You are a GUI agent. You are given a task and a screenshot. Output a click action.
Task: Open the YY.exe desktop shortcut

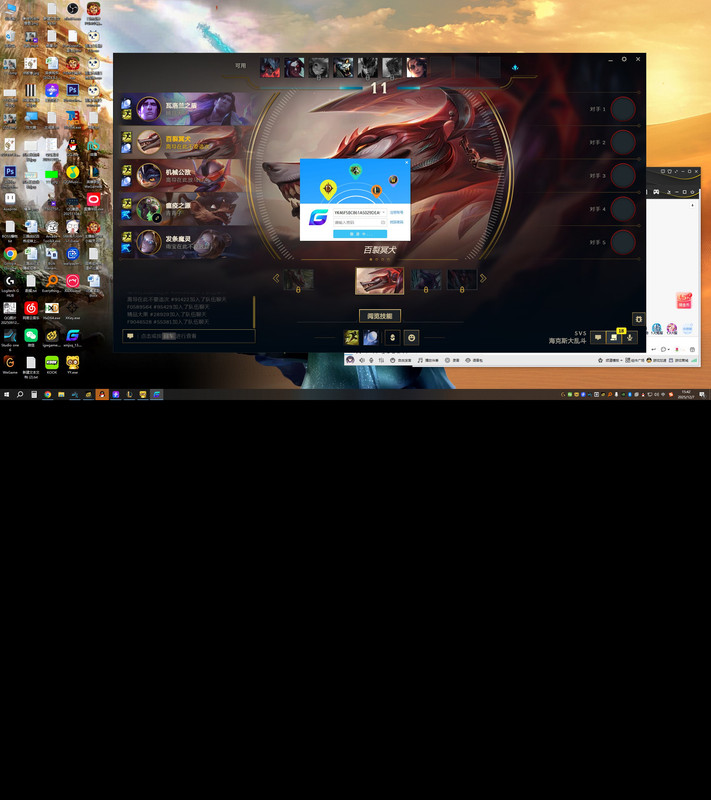point(72,365)
